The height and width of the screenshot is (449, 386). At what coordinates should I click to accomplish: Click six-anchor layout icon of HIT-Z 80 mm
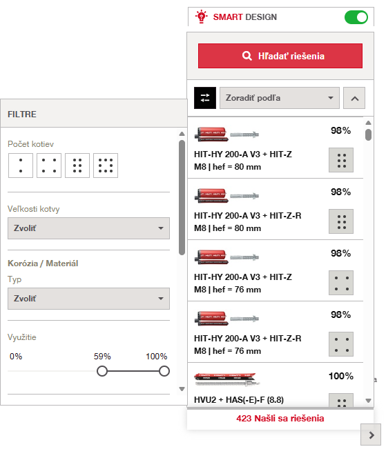coord(341,160)
